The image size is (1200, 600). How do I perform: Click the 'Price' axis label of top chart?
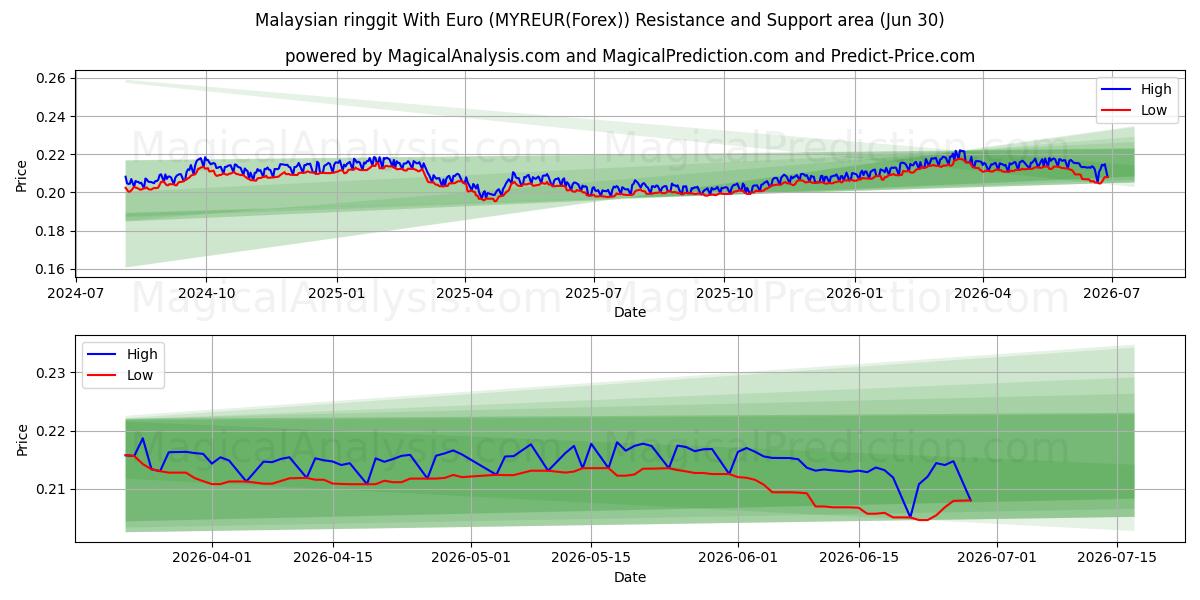coord(22,174)
